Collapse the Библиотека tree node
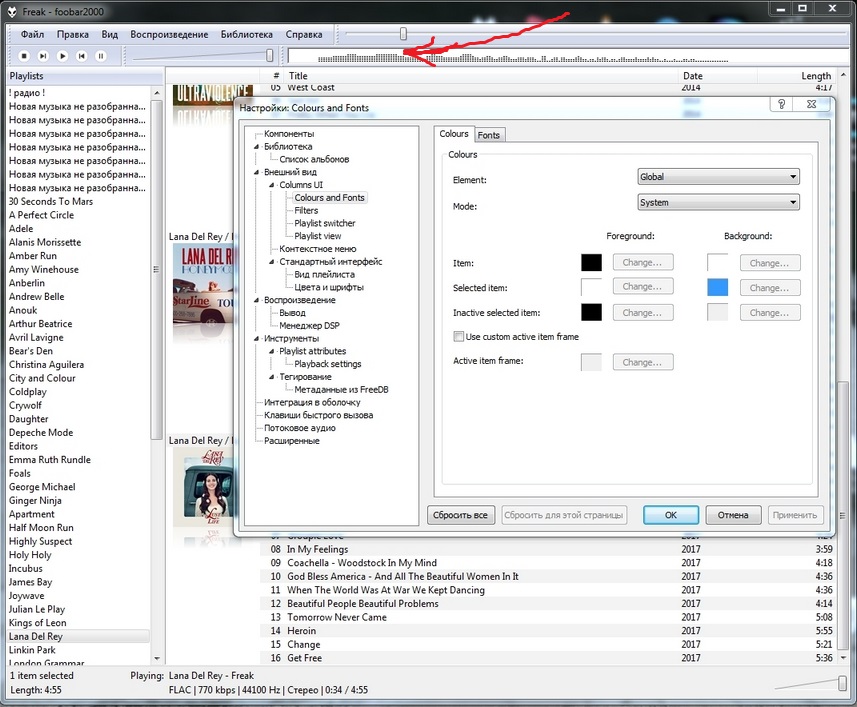Screen dimensions: 857x707 pos(256,146)
